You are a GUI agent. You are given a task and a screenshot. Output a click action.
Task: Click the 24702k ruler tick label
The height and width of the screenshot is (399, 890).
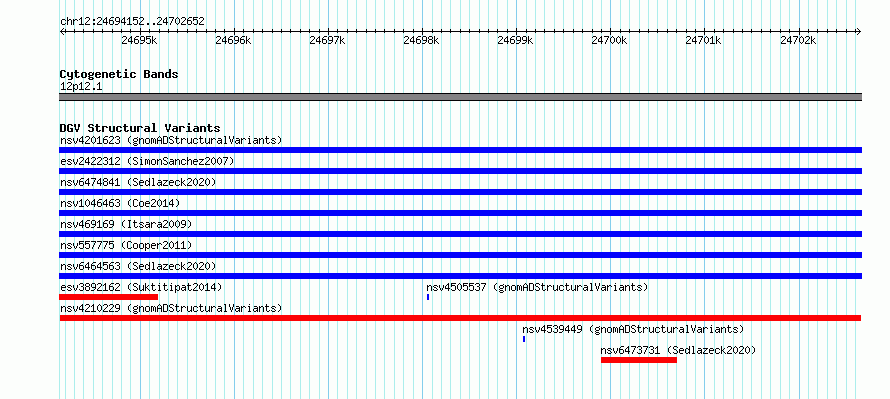point(798,41)
